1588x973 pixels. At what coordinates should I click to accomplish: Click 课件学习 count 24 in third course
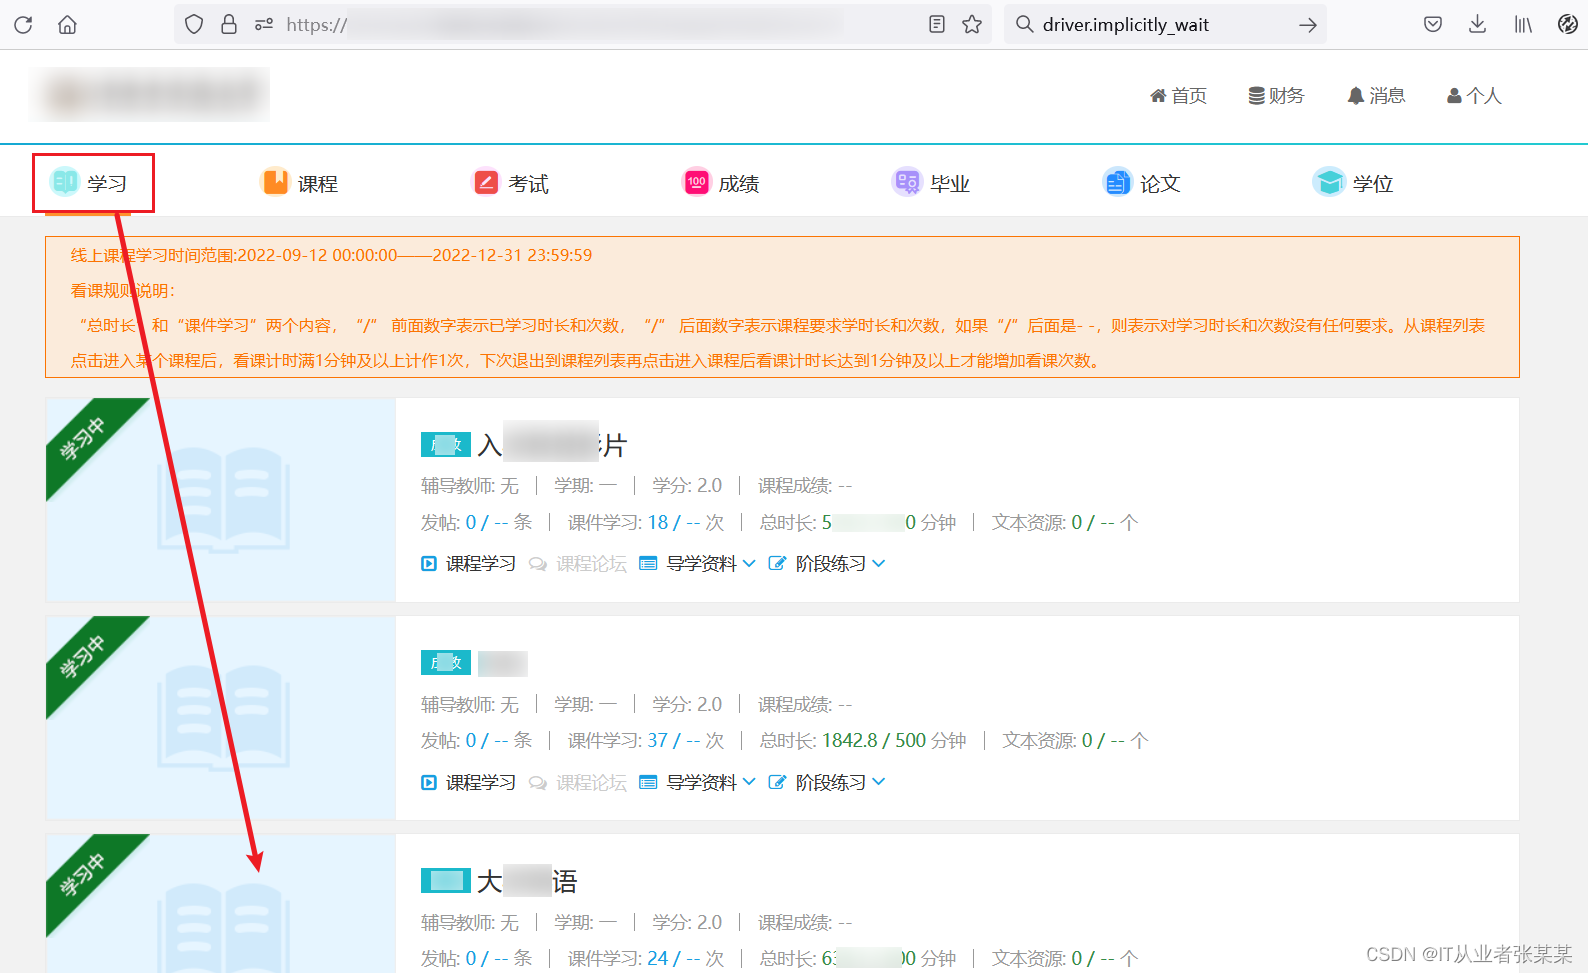(x=658, y=958)
